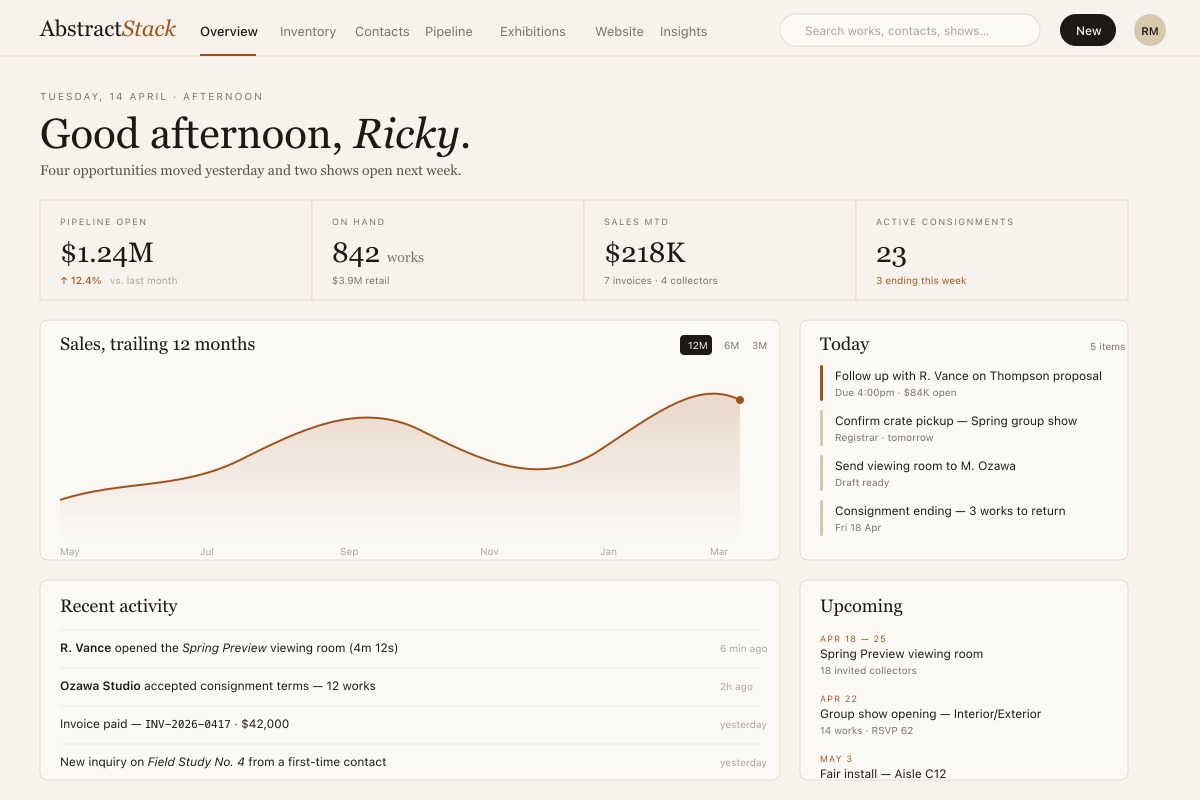Click the '$3.9M retail' text
Viewport: 1200px width, 800px height.
pyautogui.click(x=361, y=281)
